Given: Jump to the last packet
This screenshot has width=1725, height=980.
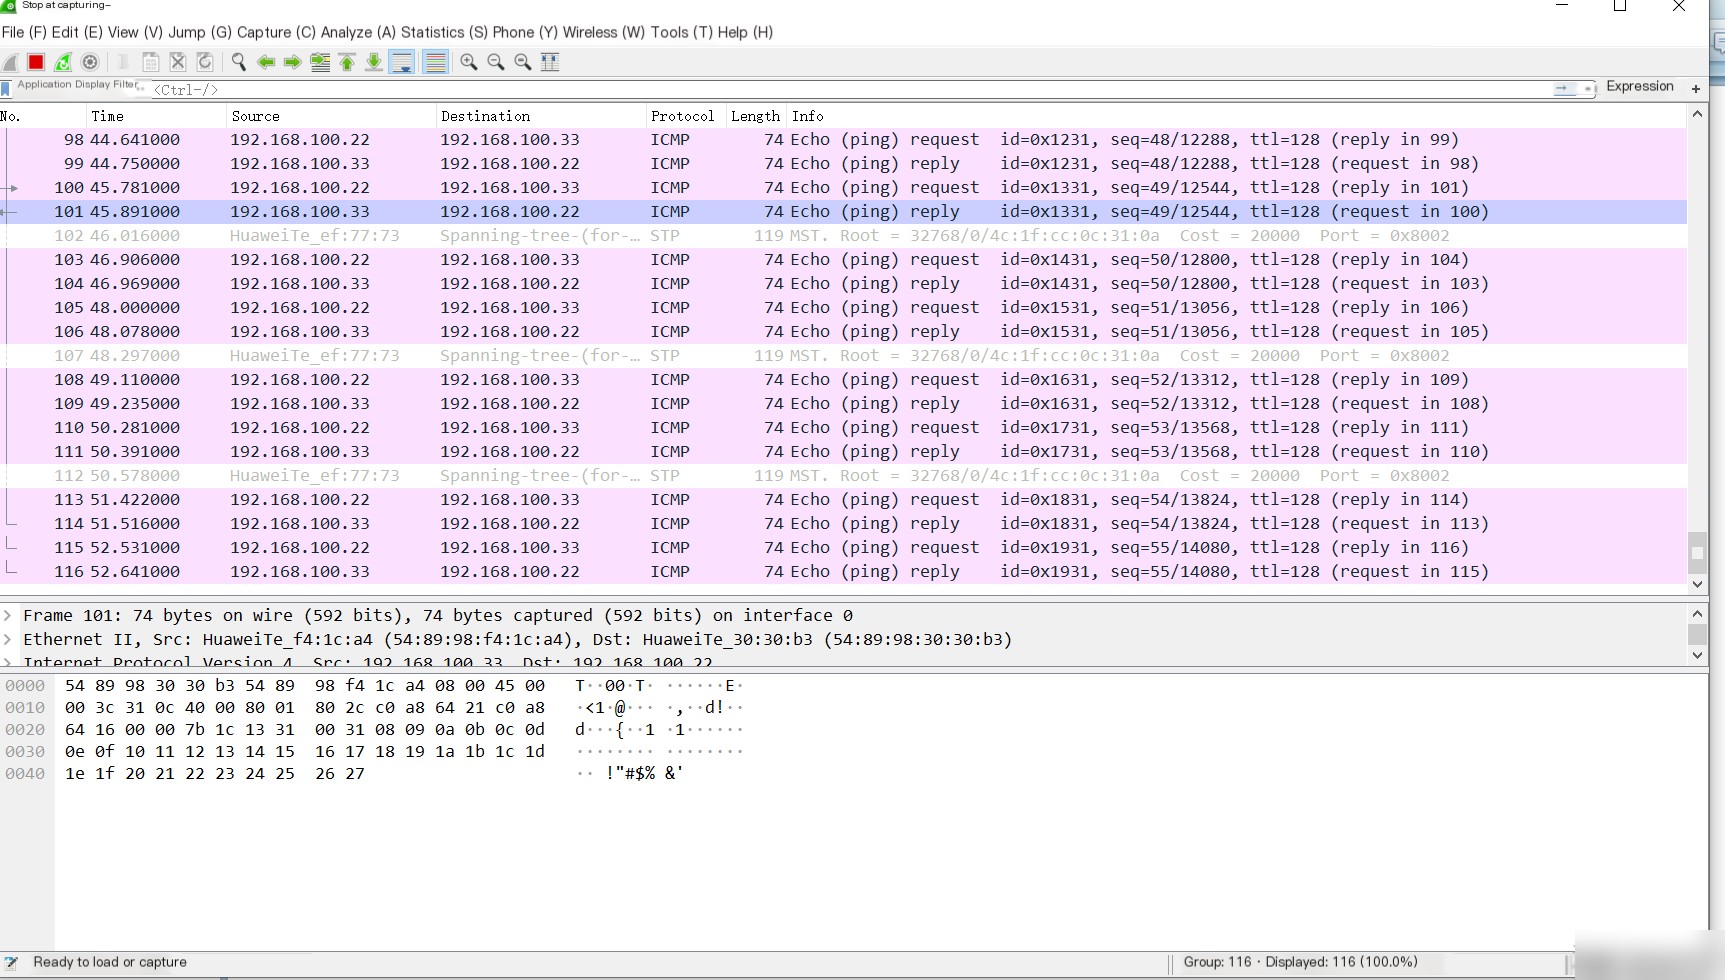Looking at the screenshot, I should click(x=373, y=62).
